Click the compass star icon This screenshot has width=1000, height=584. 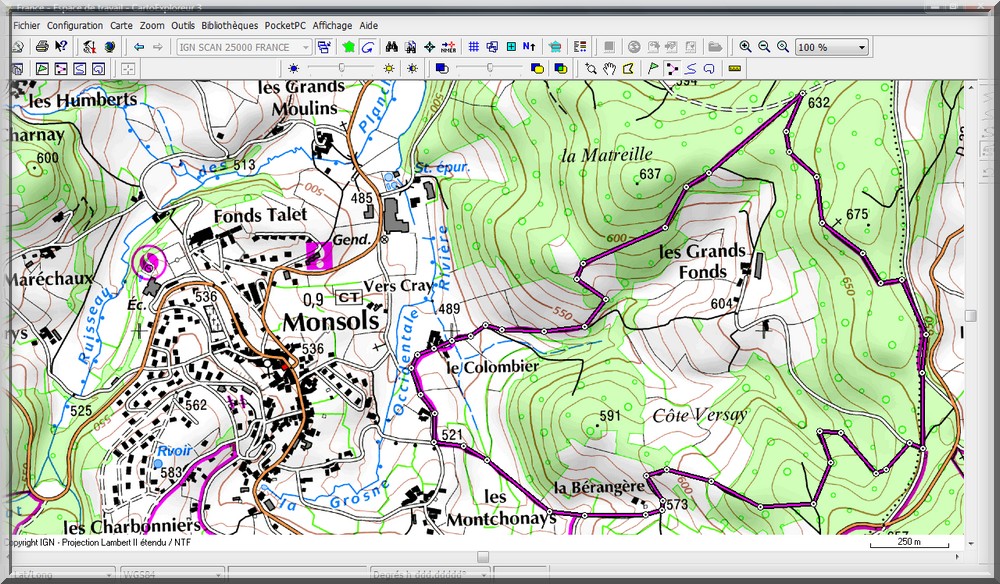429,47
